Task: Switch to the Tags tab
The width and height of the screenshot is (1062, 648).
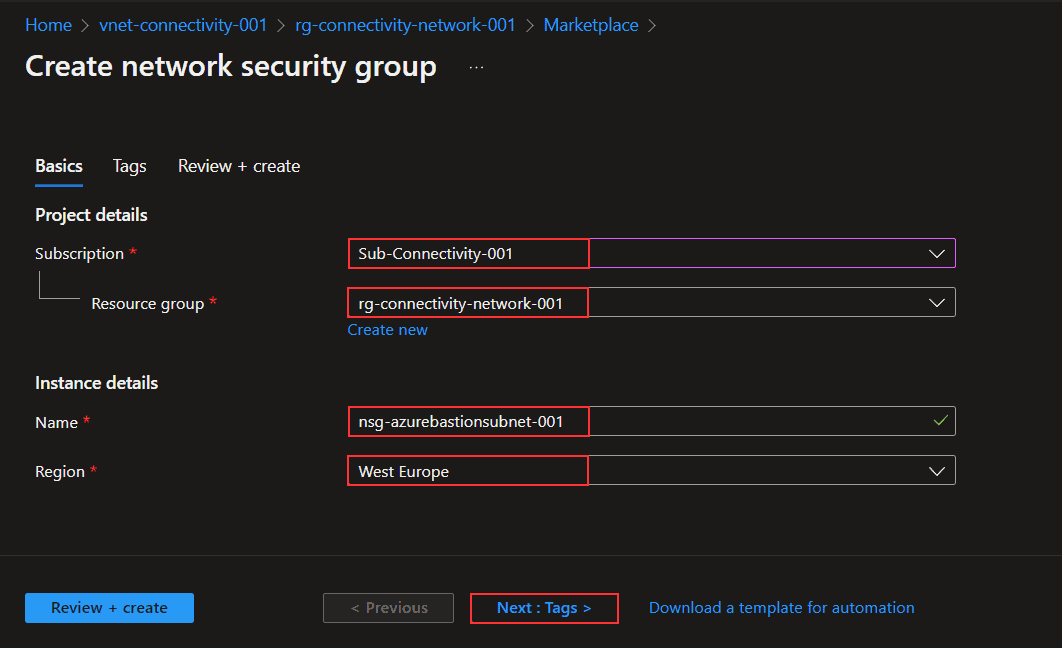Action: [x=129, y=166]
